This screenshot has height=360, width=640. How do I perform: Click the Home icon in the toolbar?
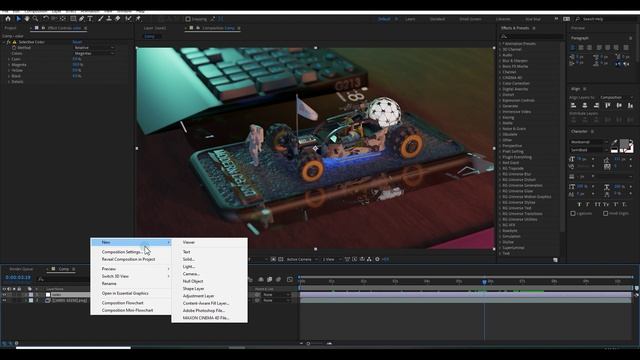[8, 19]
